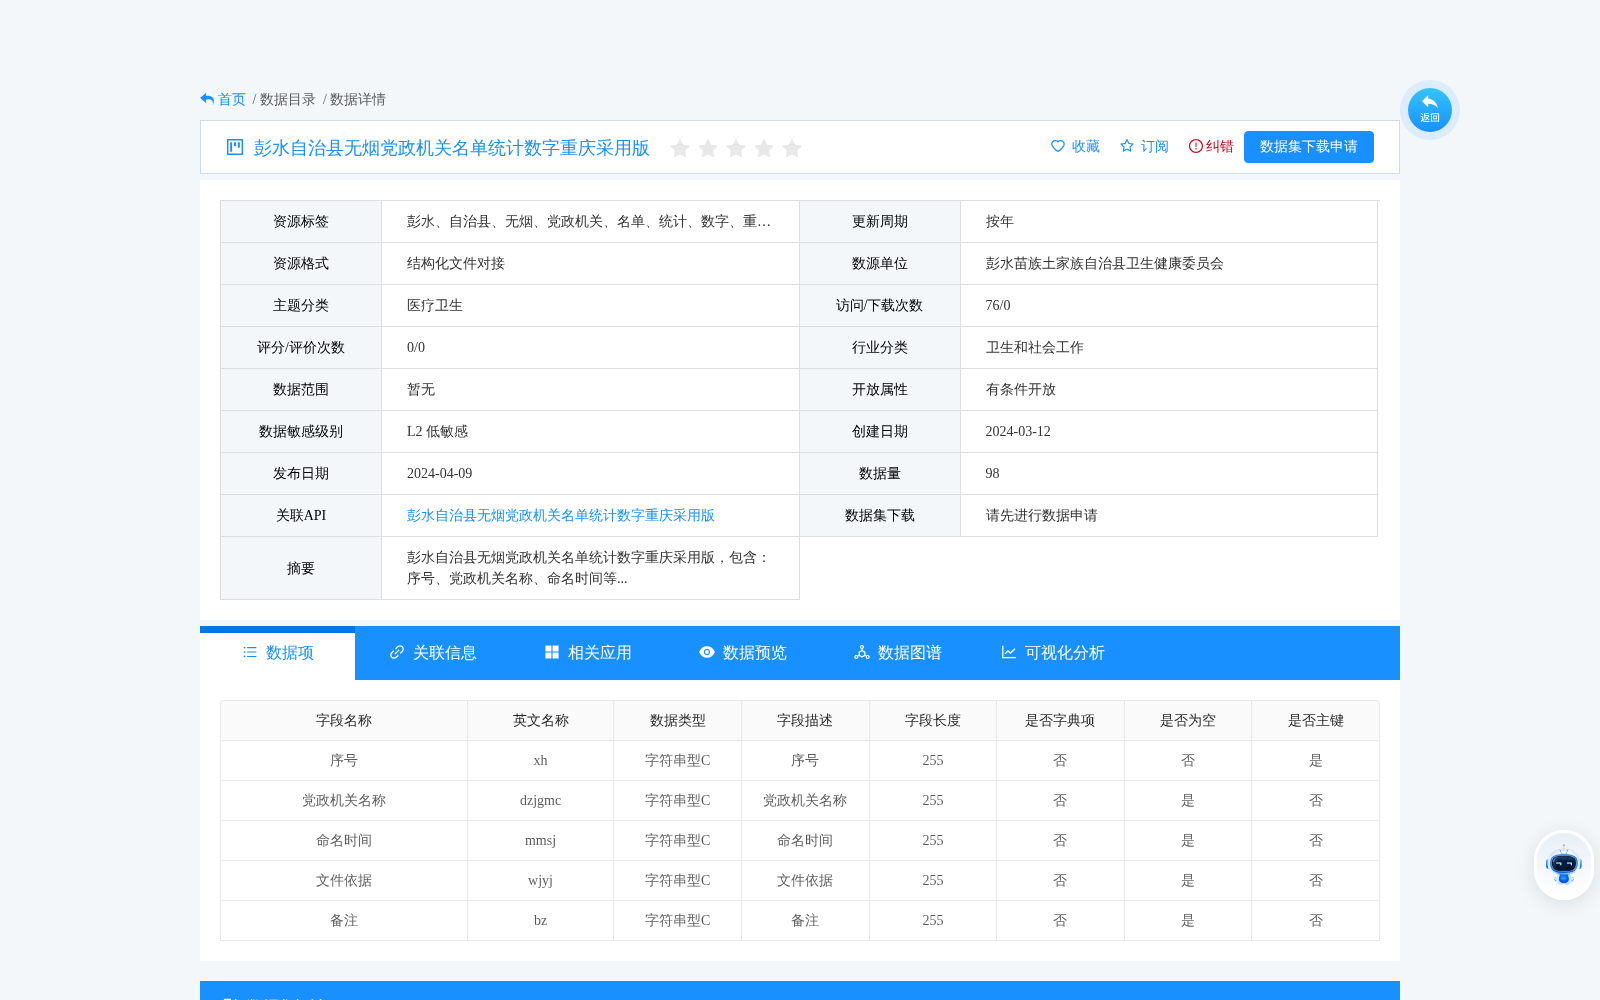
Task: Open the linked API 彭水自治县无烟党政机关名单 link
Action: click(x=561, y=516)
